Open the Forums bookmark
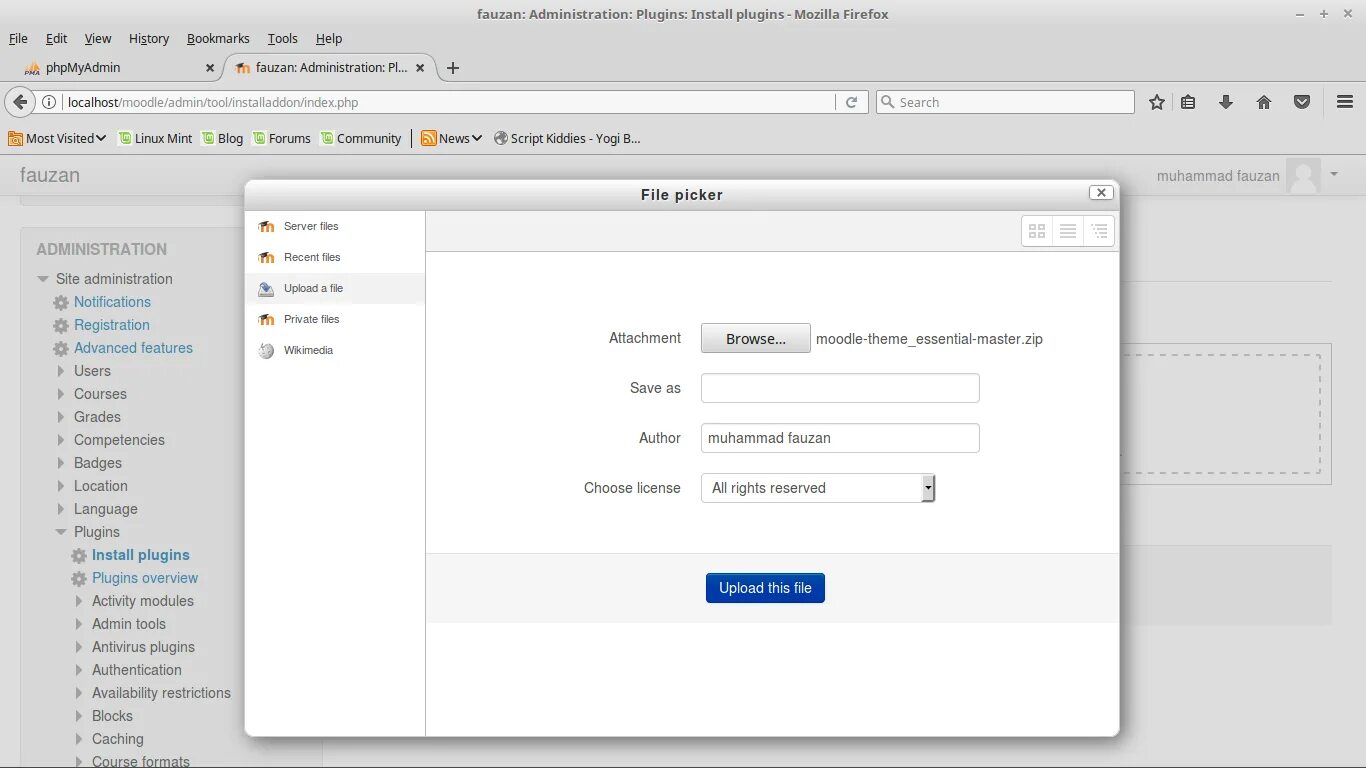 281,138
